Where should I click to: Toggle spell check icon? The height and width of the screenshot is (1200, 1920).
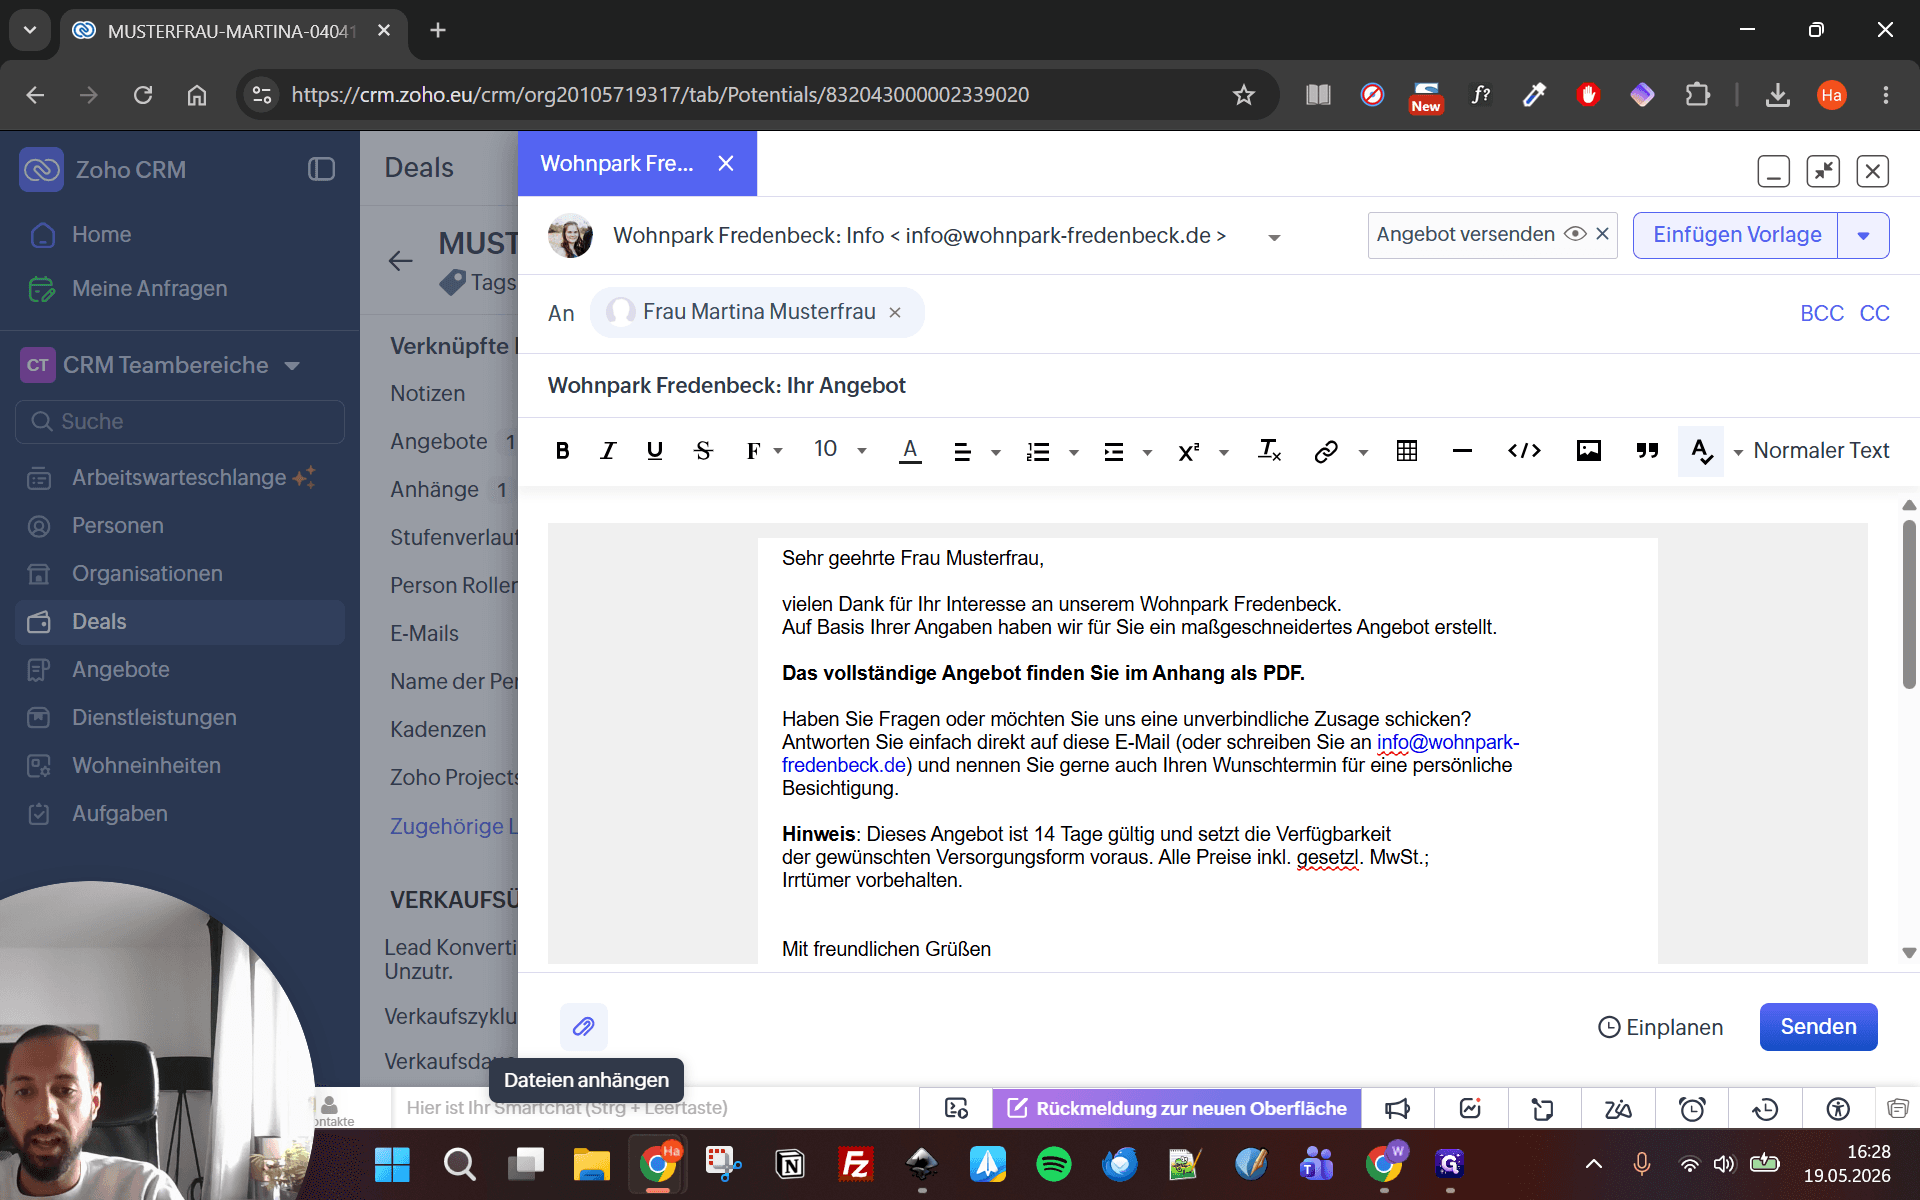coord(1701,451)
